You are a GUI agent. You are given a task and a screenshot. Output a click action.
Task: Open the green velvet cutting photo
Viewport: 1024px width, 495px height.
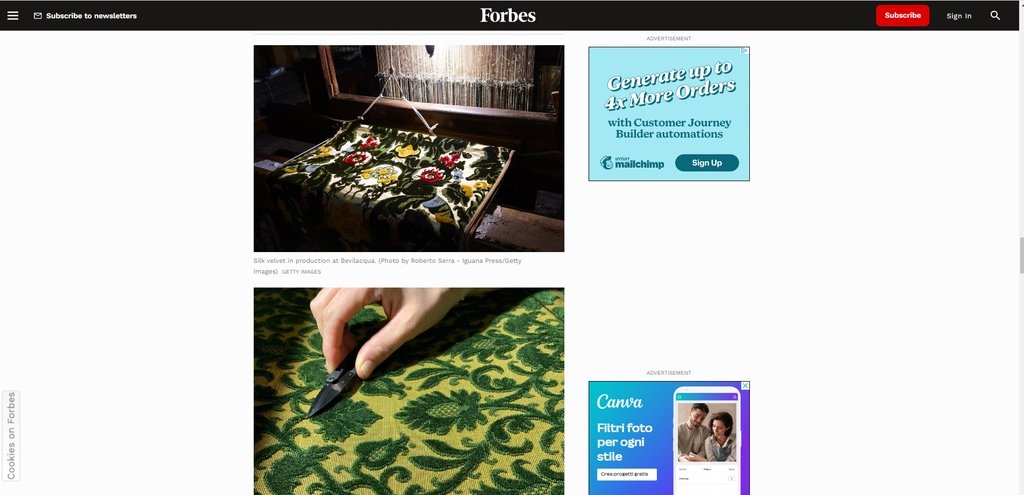pos(409,391)
